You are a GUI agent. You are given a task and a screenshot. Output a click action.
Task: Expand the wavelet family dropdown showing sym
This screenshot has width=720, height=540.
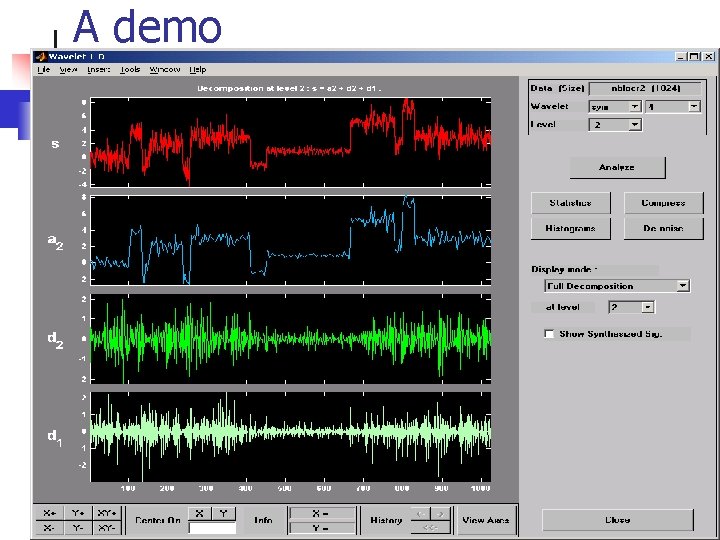(x=635, y=107)
